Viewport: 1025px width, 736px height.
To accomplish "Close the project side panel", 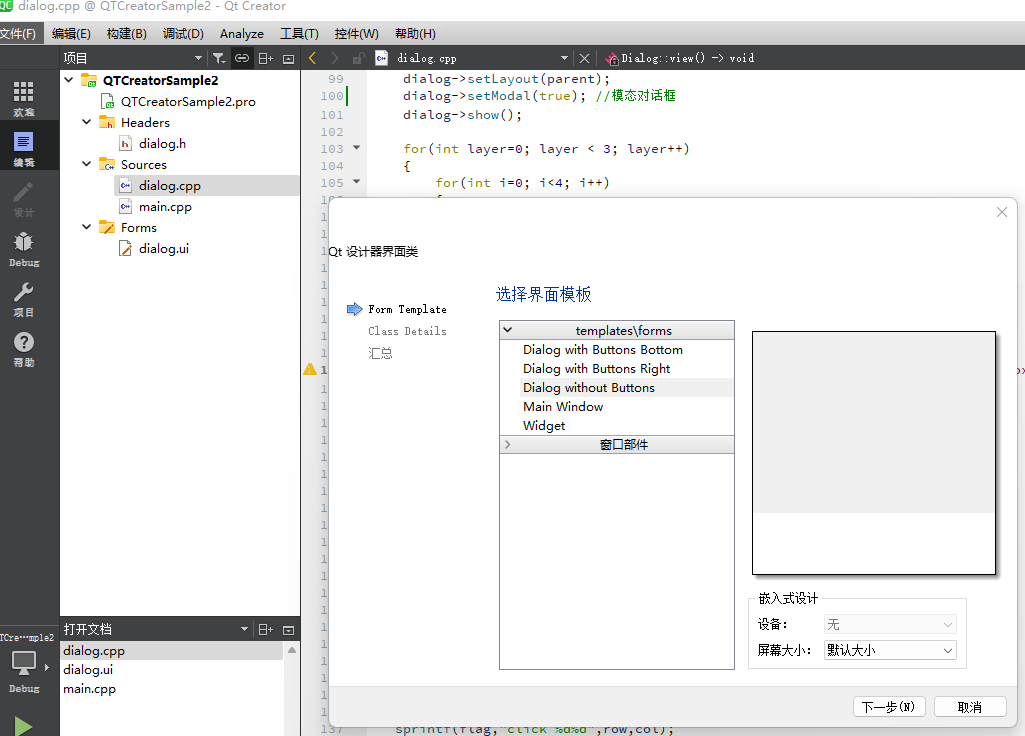I will coord(288,58).
